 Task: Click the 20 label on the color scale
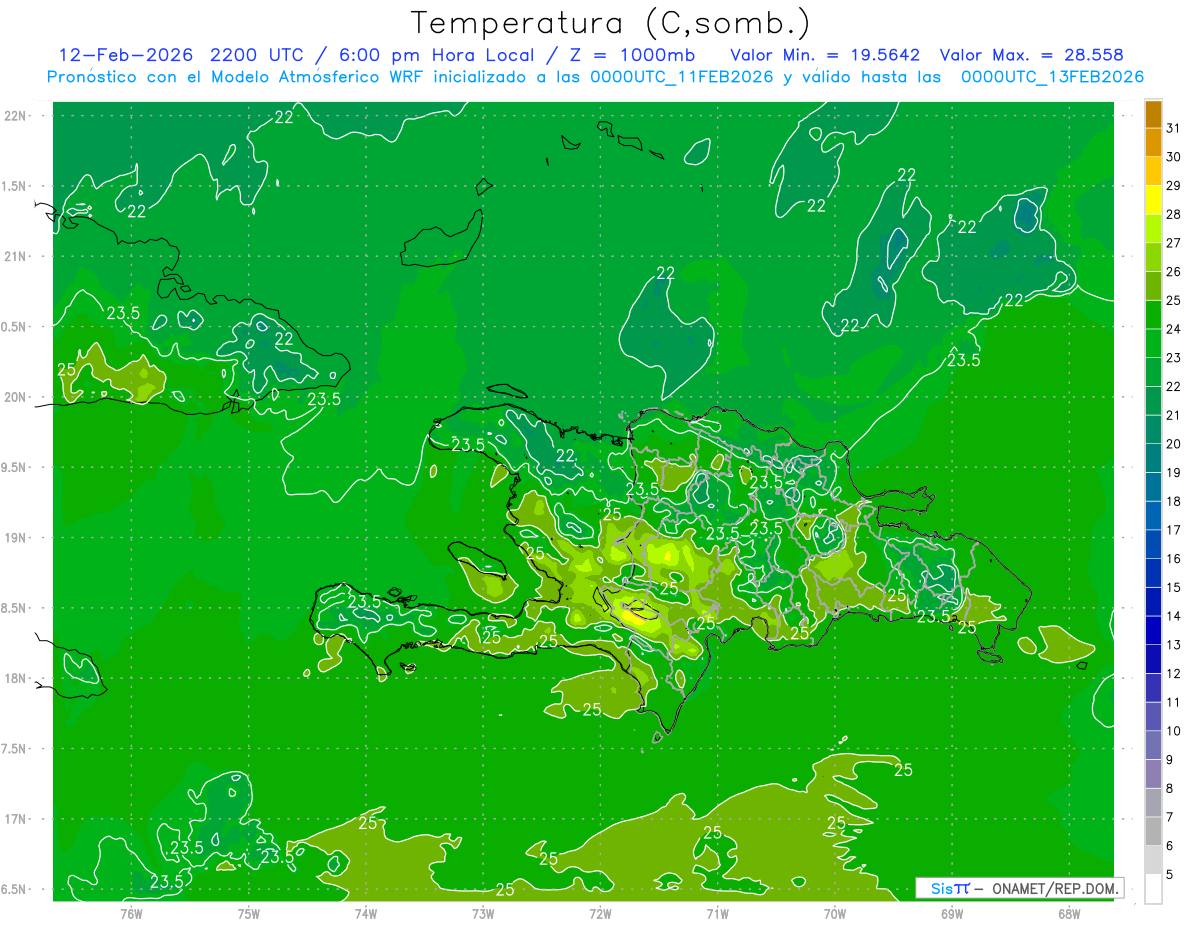[x=1174, y=444]
